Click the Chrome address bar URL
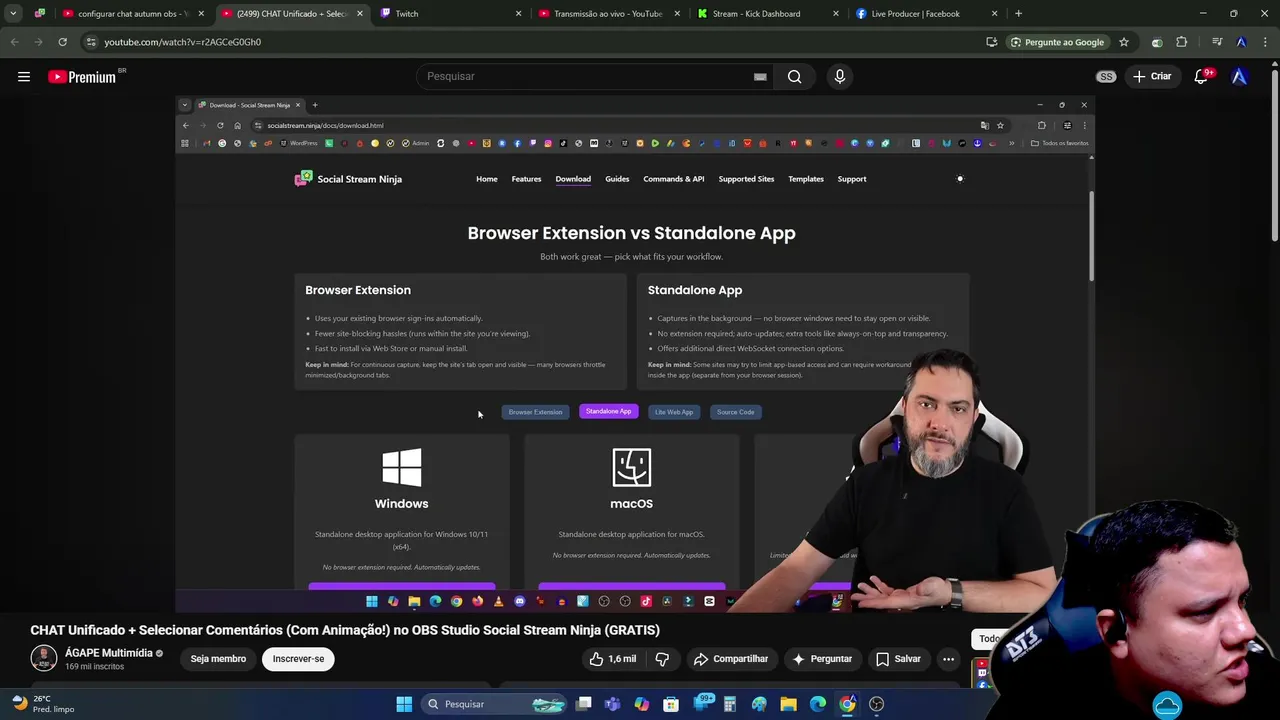1280x720 pixels. click(x=183, y=42)
